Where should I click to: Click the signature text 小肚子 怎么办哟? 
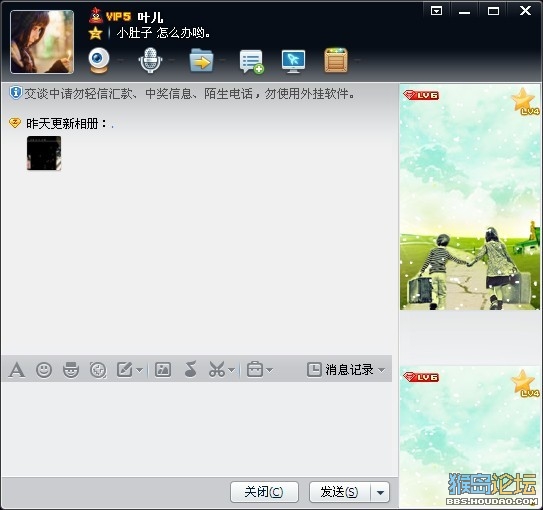163,33
